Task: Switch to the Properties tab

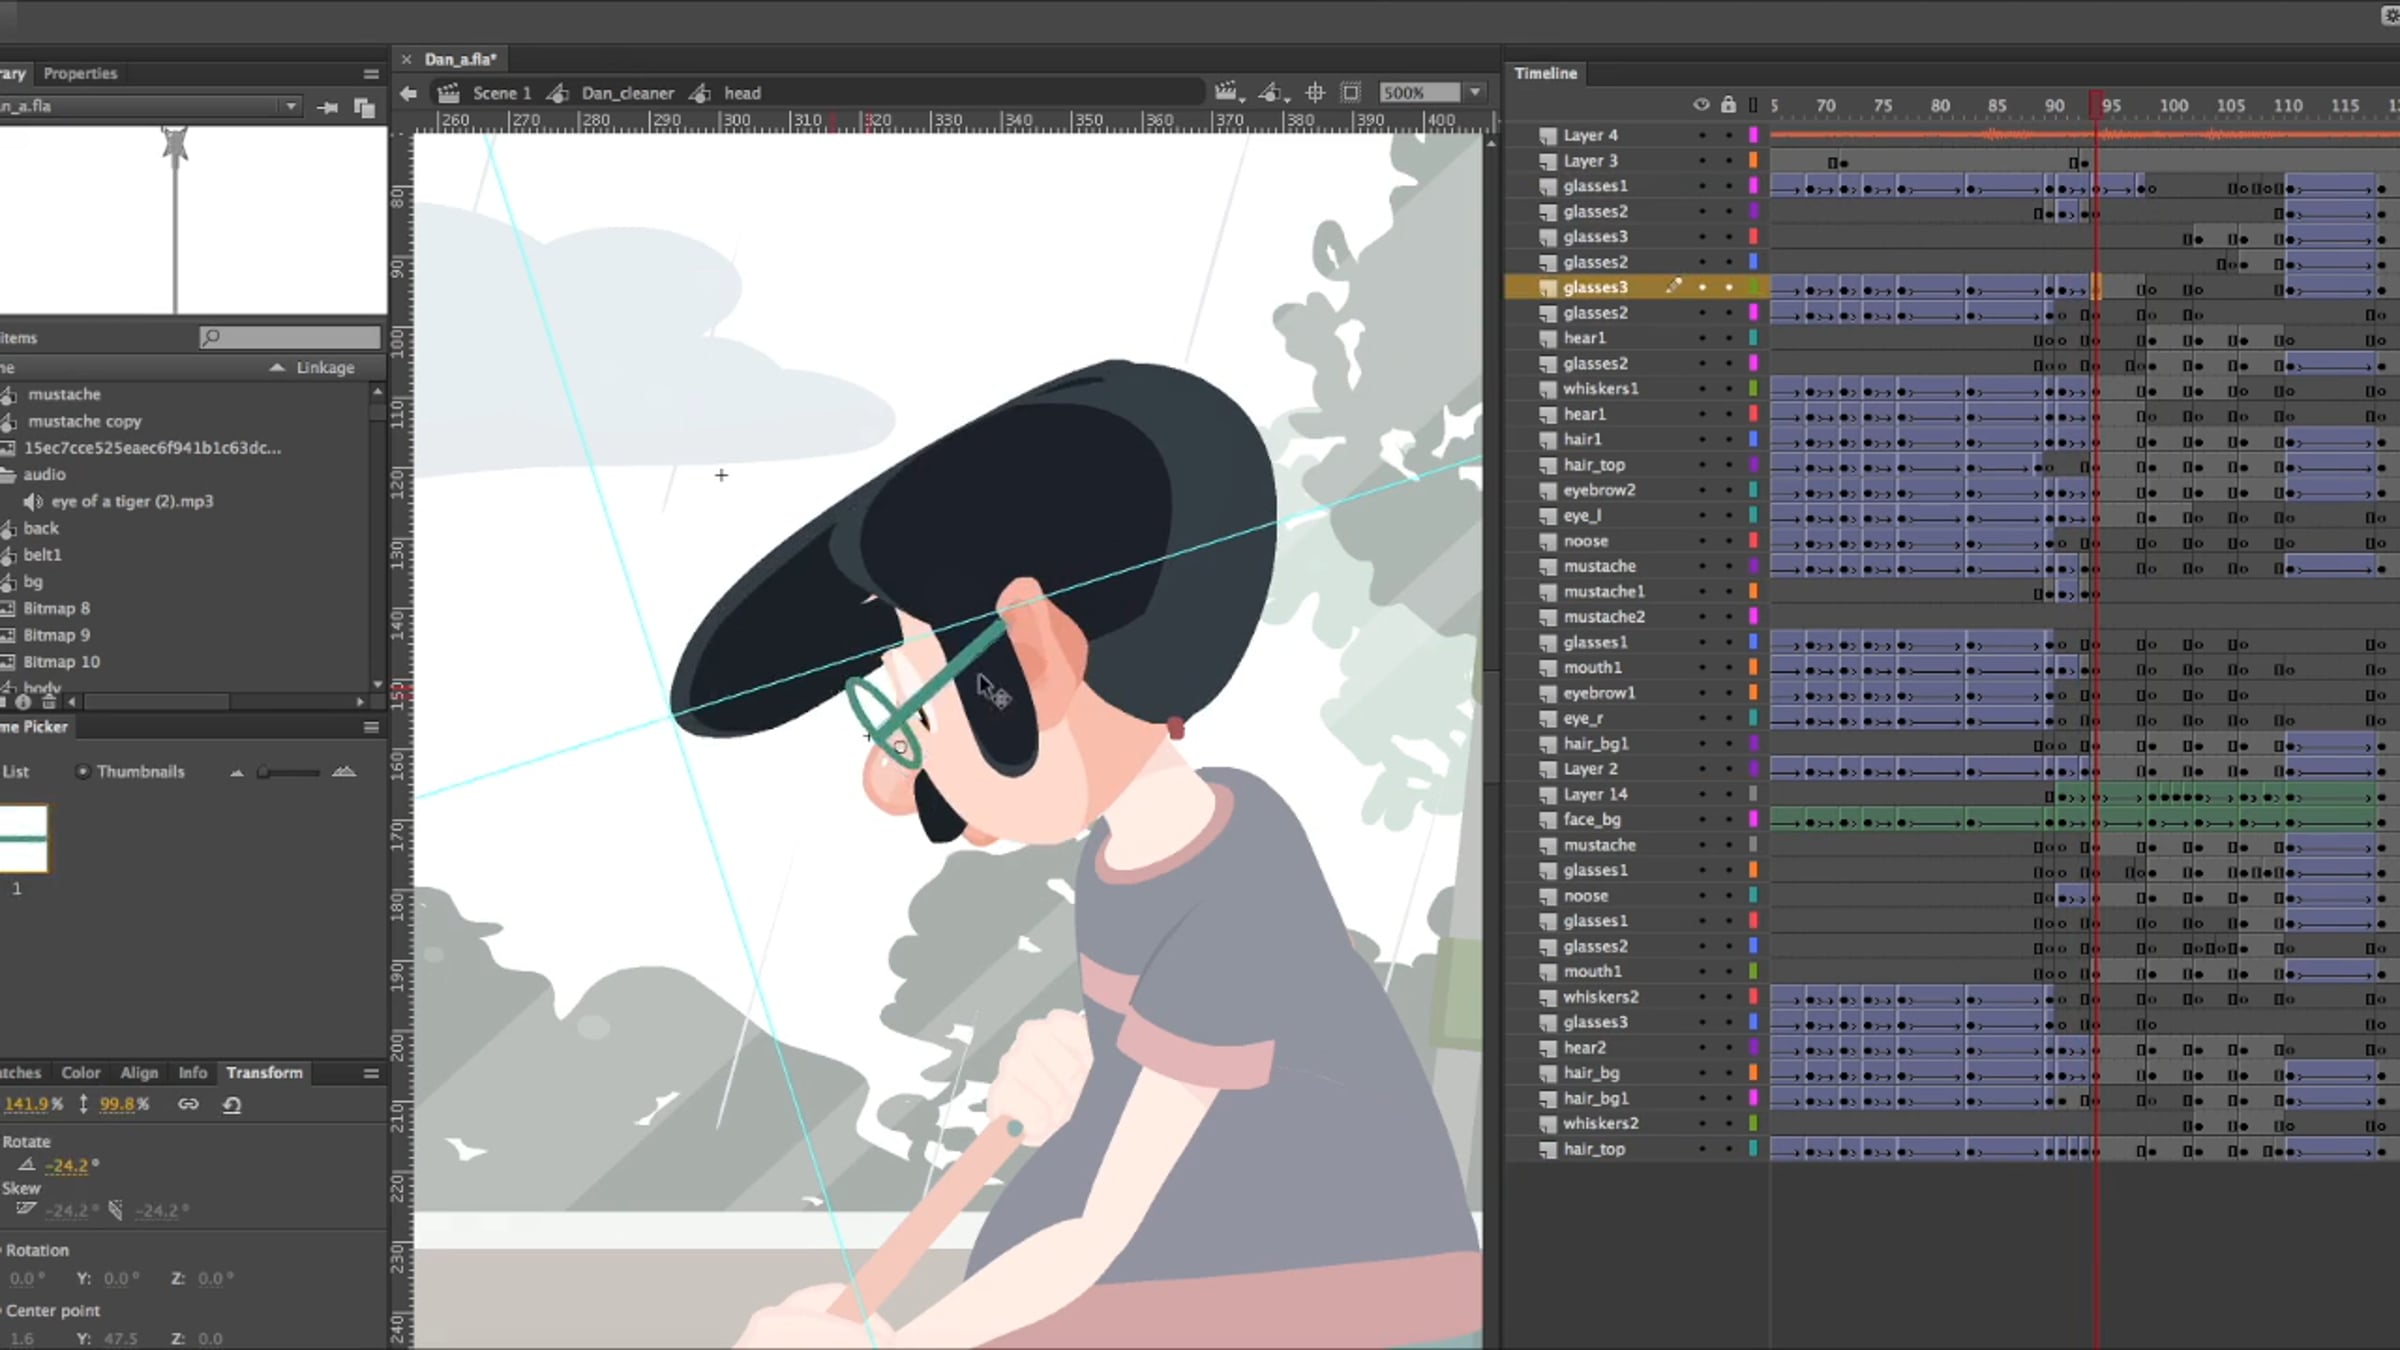Action: (80, 74)
